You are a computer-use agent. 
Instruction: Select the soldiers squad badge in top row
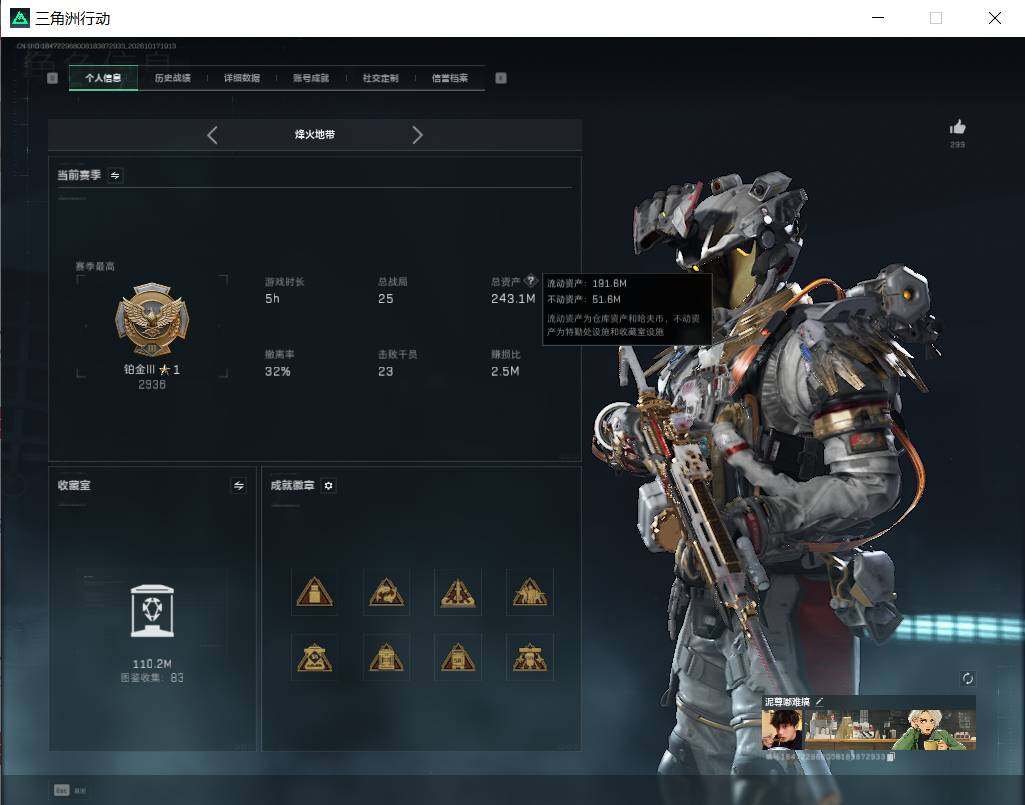click(x=529, y=592)
